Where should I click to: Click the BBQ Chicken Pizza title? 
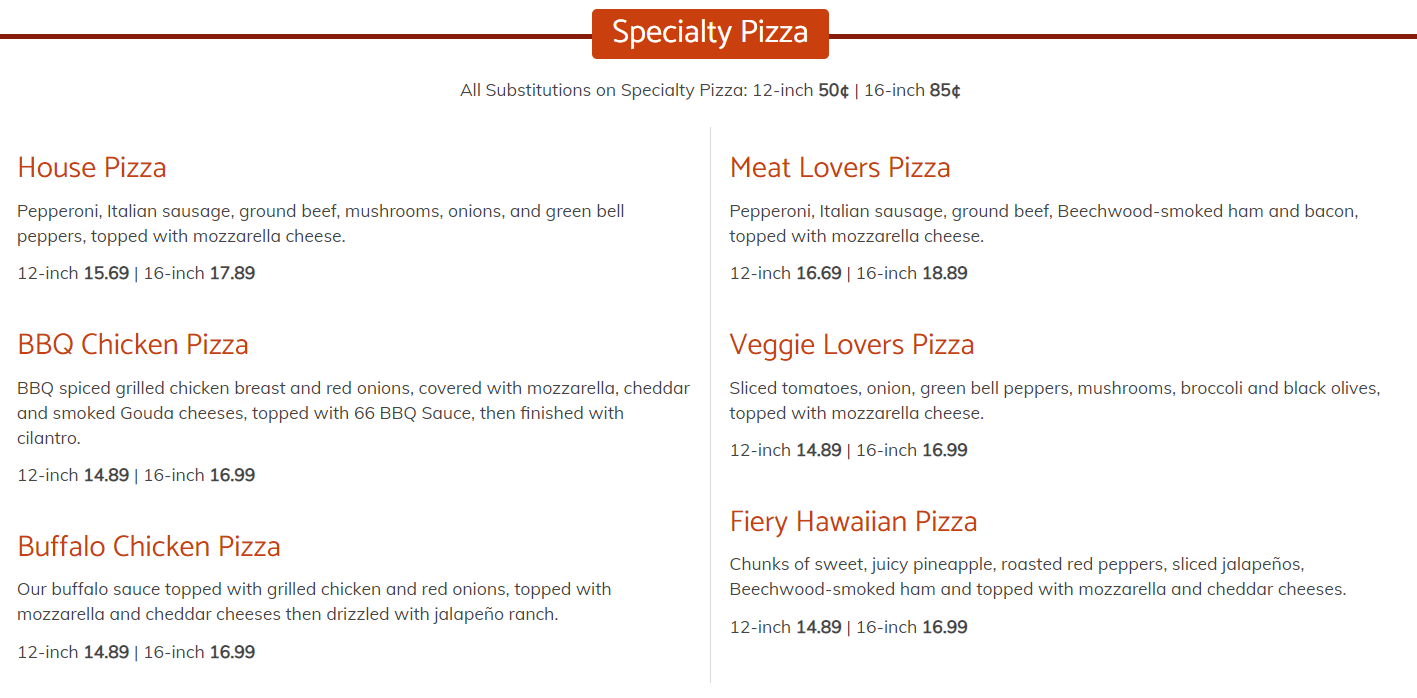pyautogui.click(x=133, y=344)
